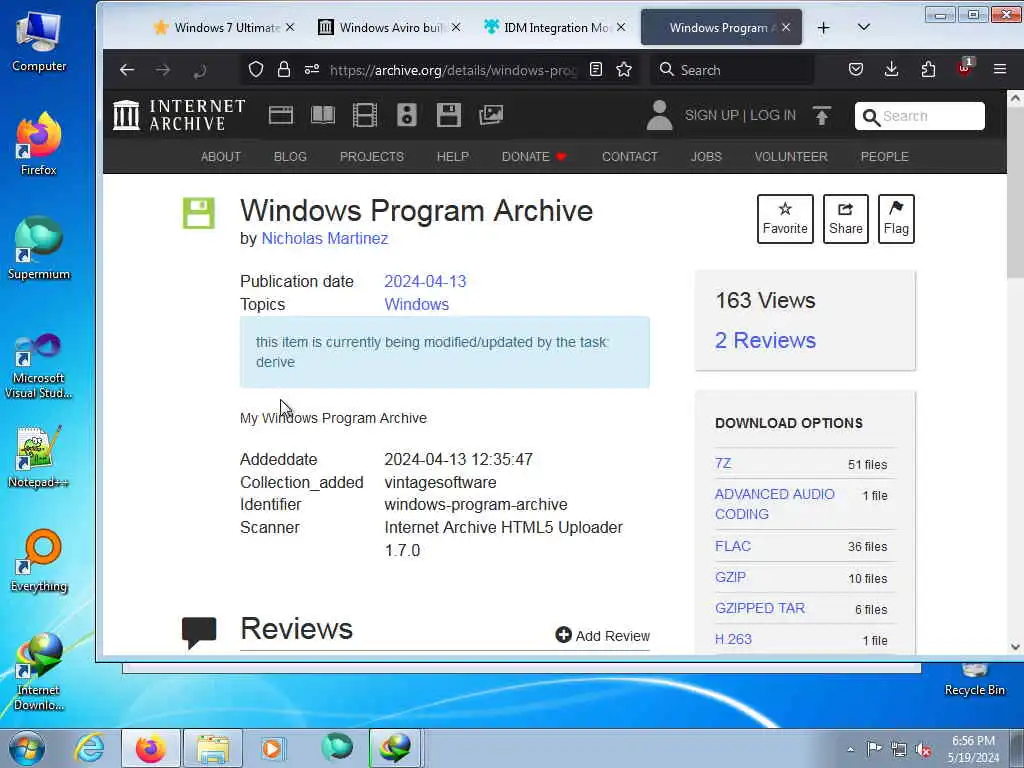The width and height of the screenshot is (1024, 768).
Task: Click SIGN UP link
Action: pos(711,115)
